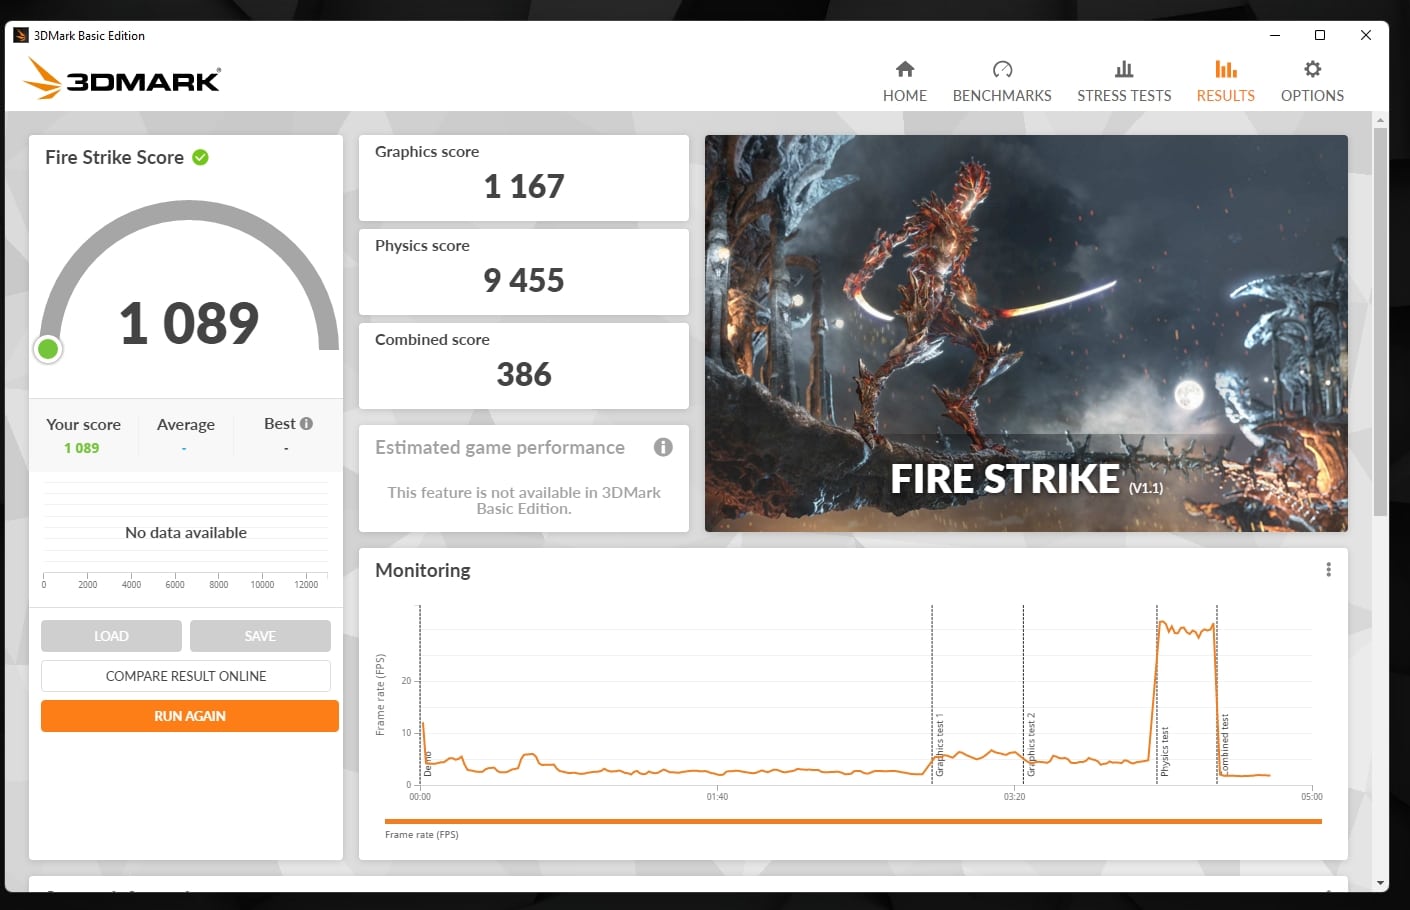This screenshot has width=1410, height=910.
Task: Open Monitoring three-dot options menu
Action: coord(1328,570)
